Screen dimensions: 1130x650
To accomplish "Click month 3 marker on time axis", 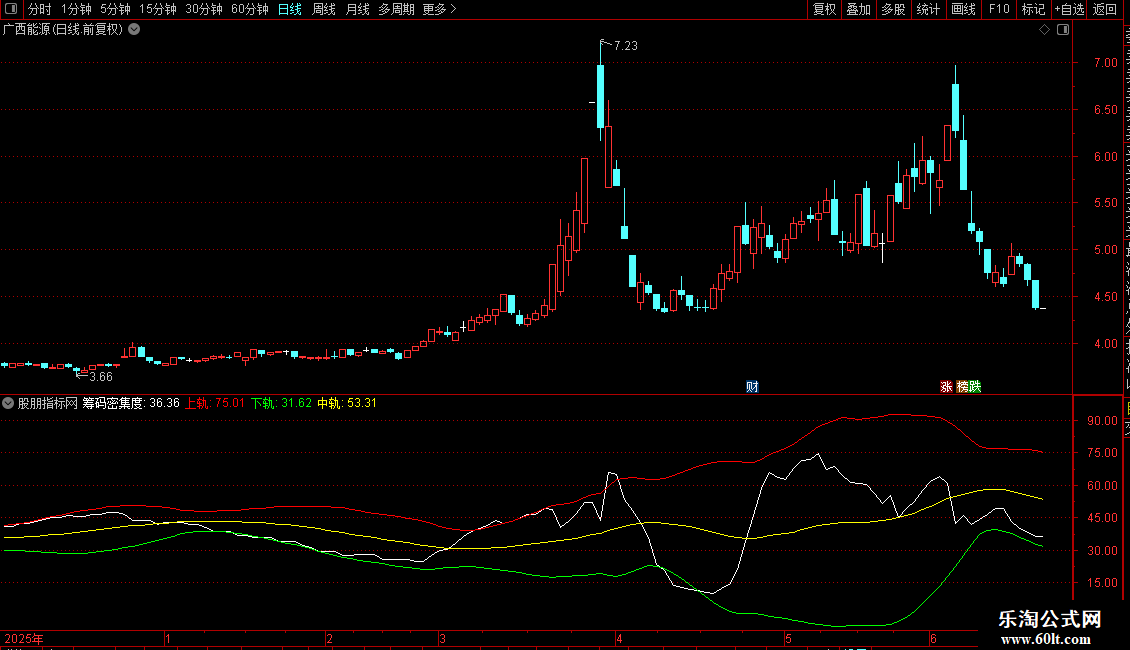I will pos(442,638).
